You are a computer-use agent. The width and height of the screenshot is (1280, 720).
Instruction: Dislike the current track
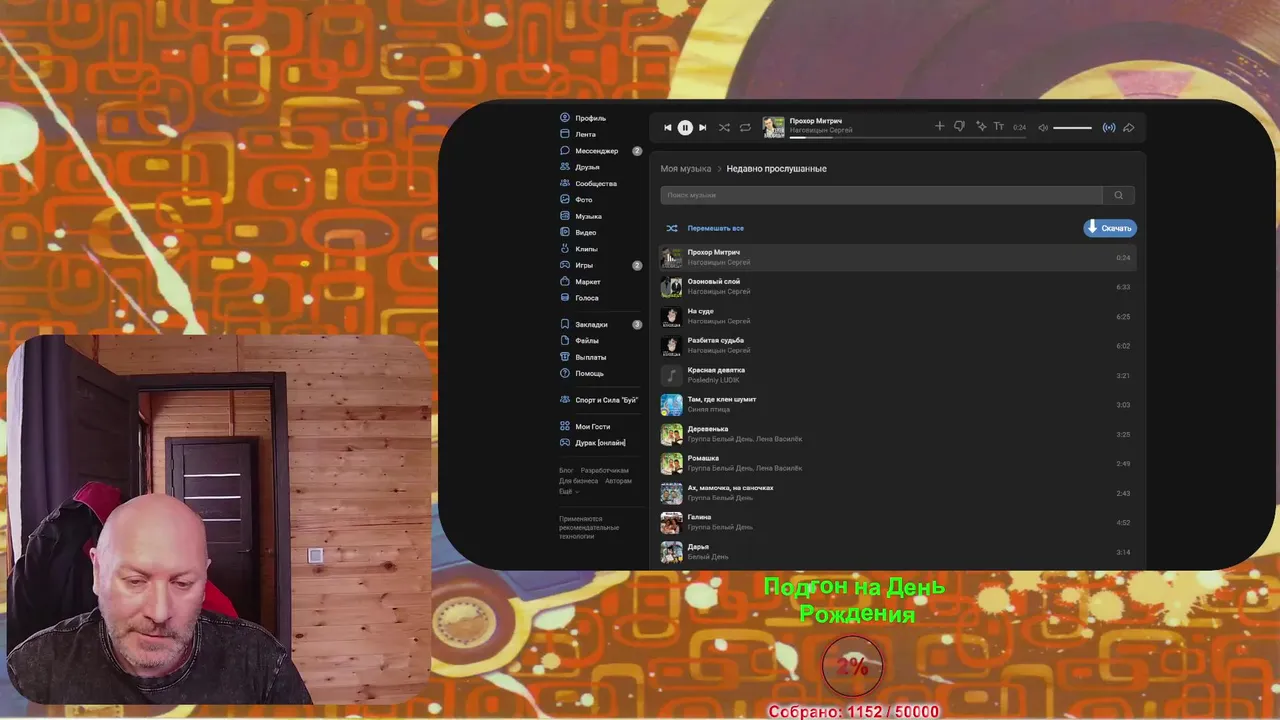coord(959,127)
